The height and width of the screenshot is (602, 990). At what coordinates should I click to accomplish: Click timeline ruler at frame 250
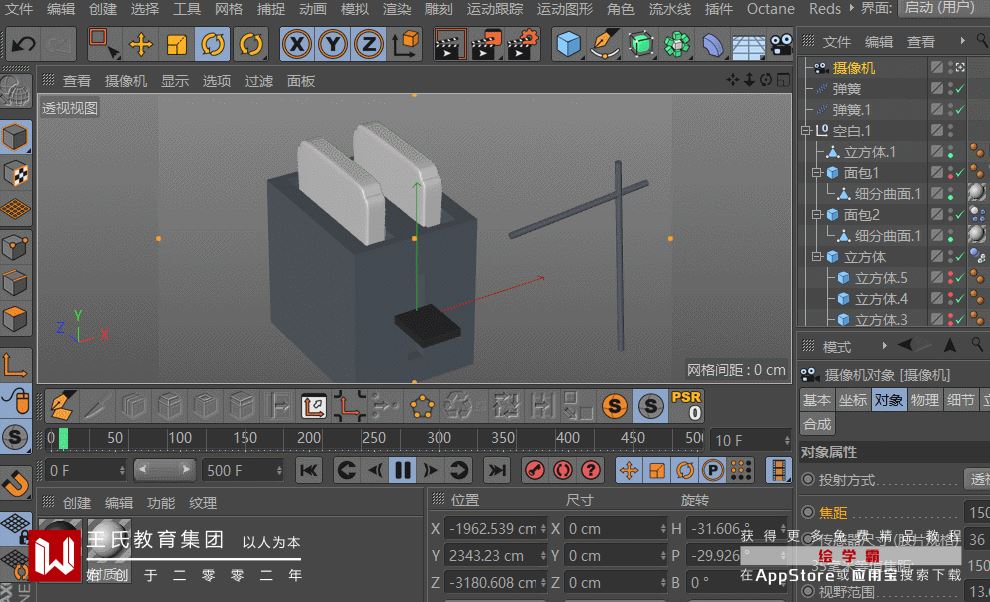point(373,438)
